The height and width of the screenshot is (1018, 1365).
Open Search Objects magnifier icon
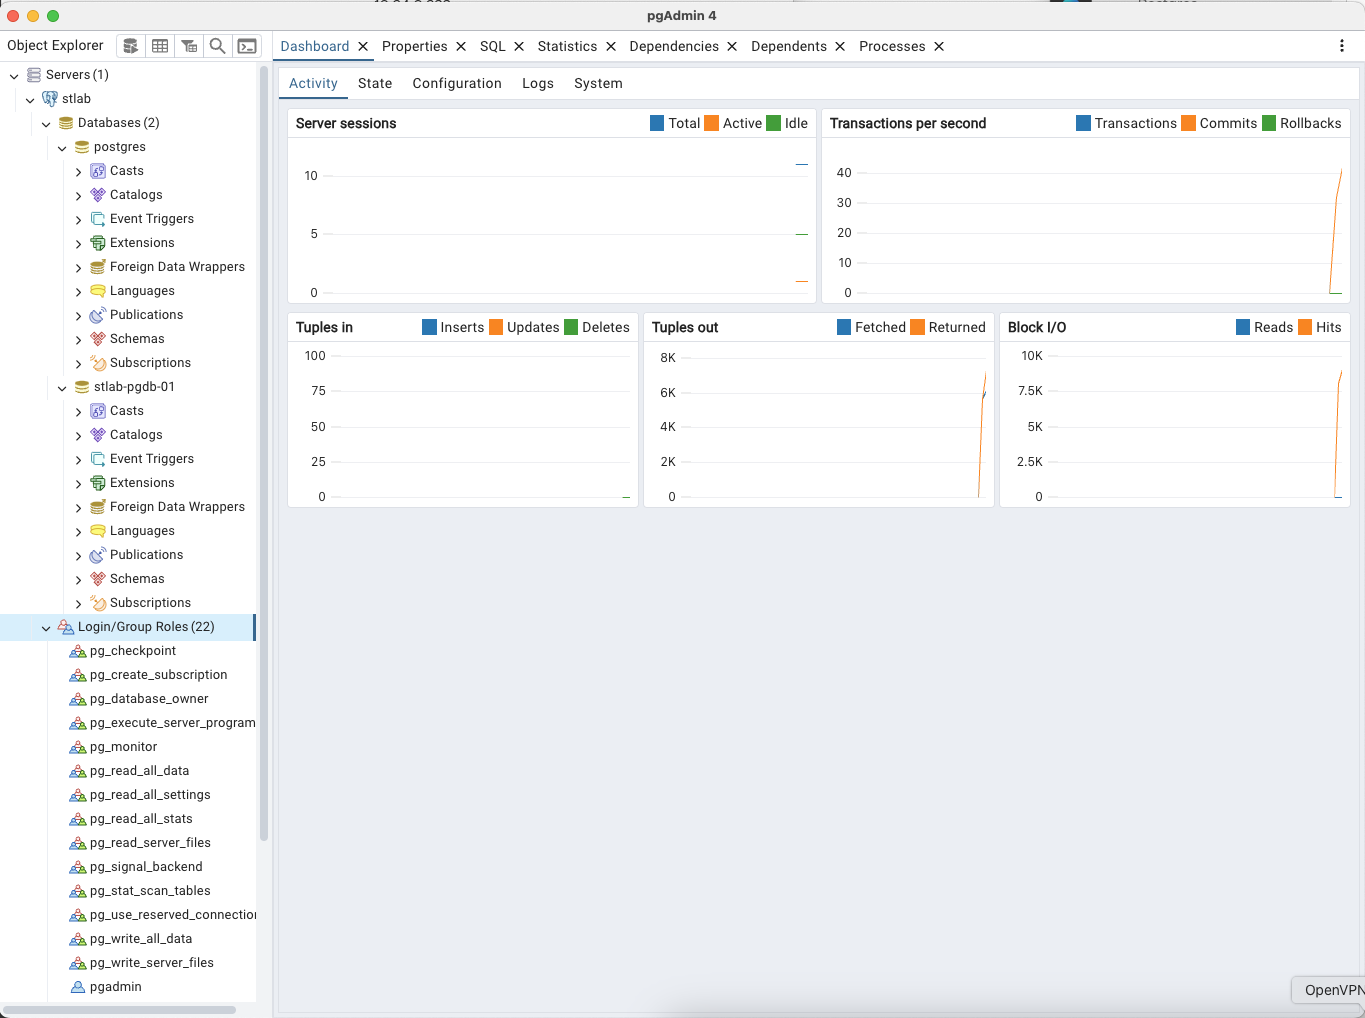pyautogui.click(x=217, y=46)
